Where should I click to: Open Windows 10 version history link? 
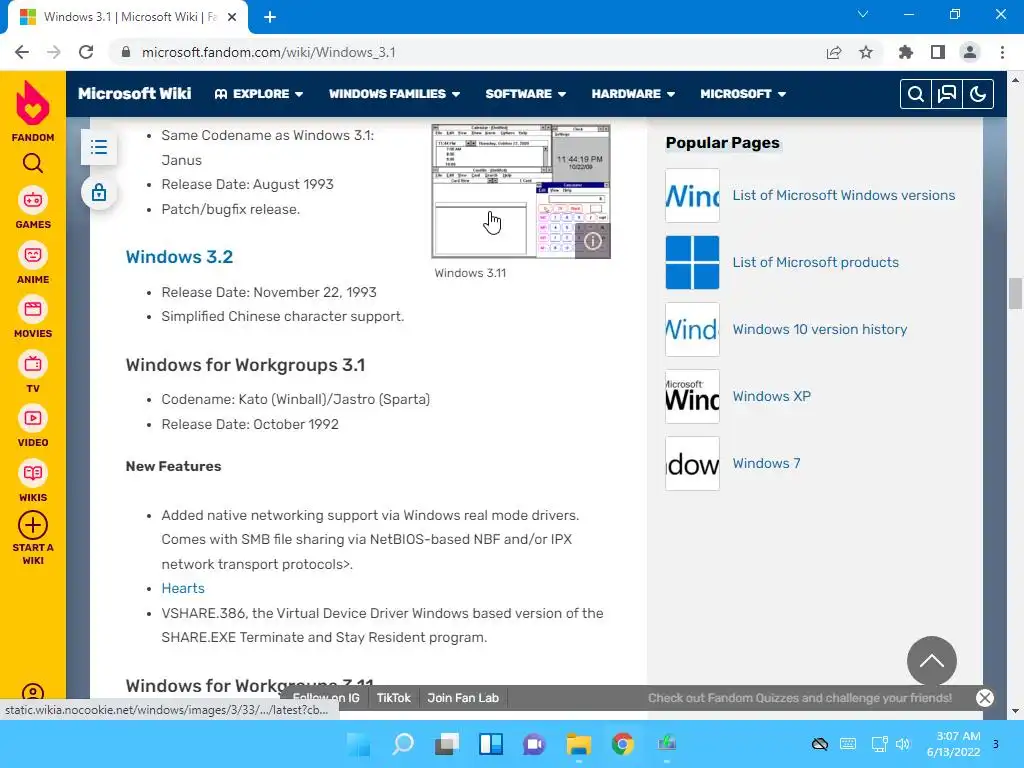coord(820,329)
